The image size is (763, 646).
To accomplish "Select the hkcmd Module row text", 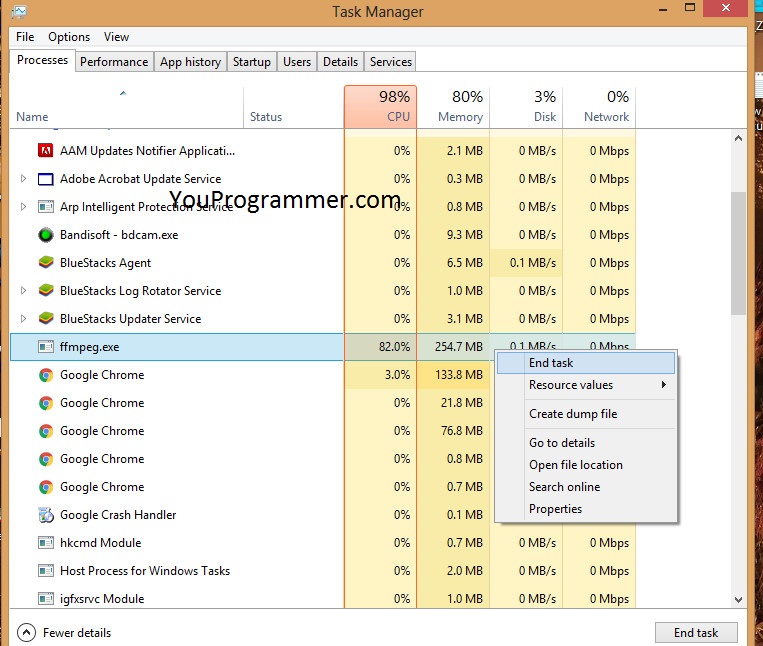I will (x=101, y=543).
